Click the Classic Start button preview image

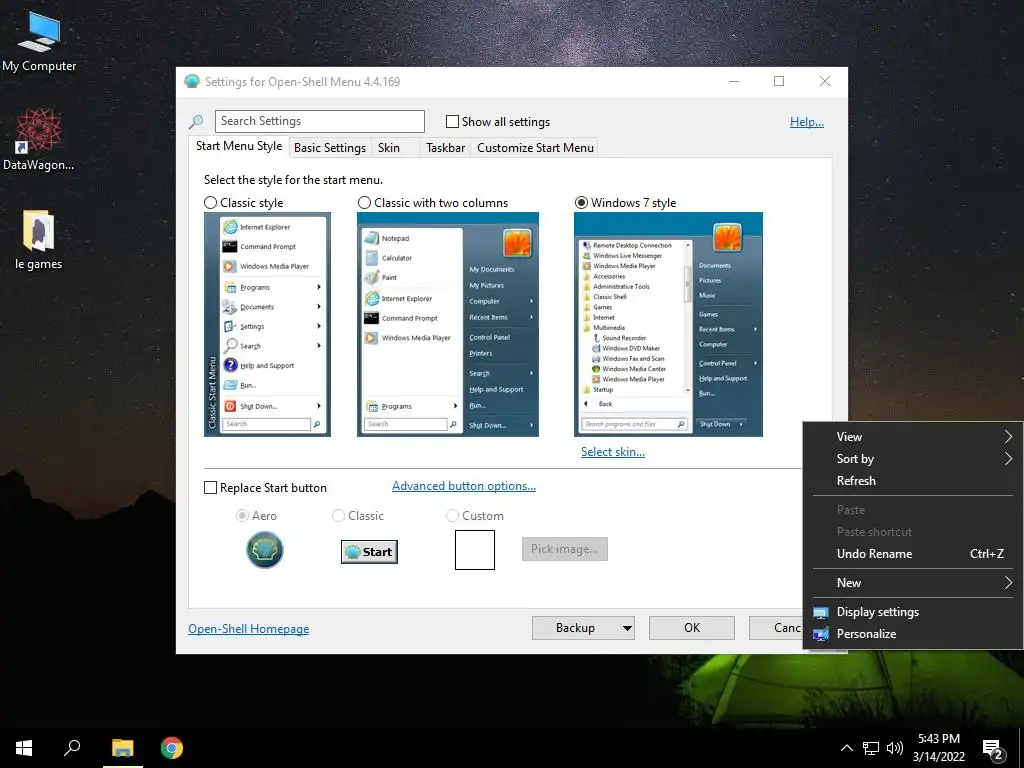coord(369,552)
